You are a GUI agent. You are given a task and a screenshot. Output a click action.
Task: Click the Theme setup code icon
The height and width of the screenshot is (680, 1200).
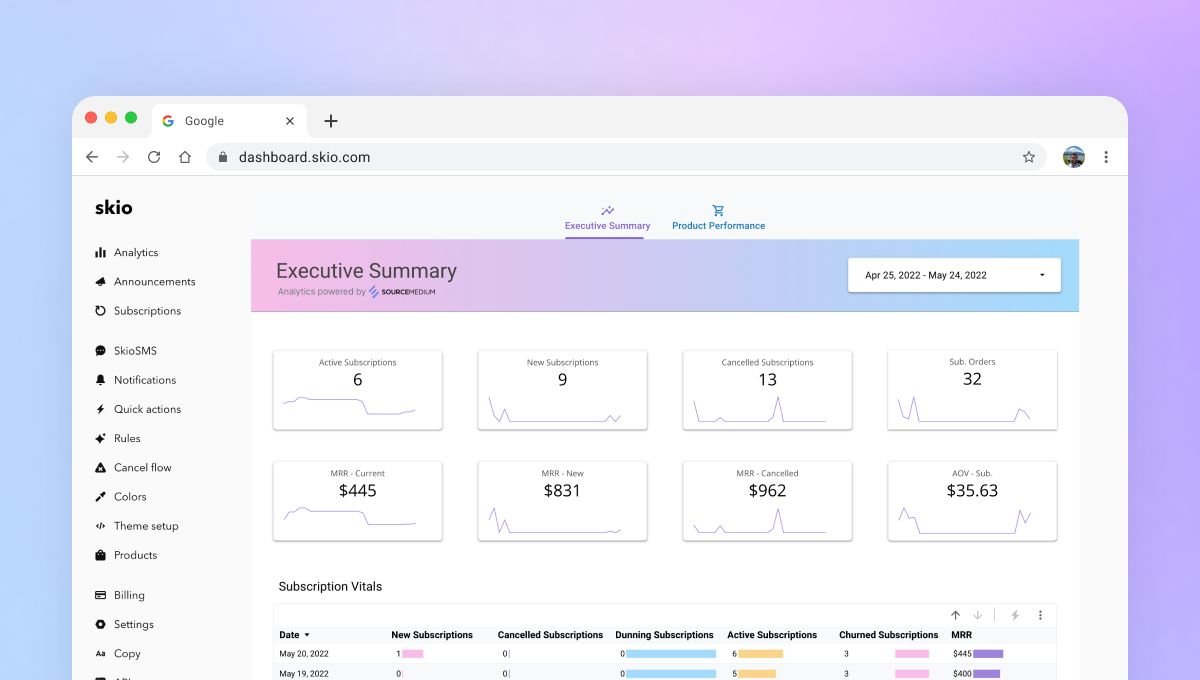point(100,526)
